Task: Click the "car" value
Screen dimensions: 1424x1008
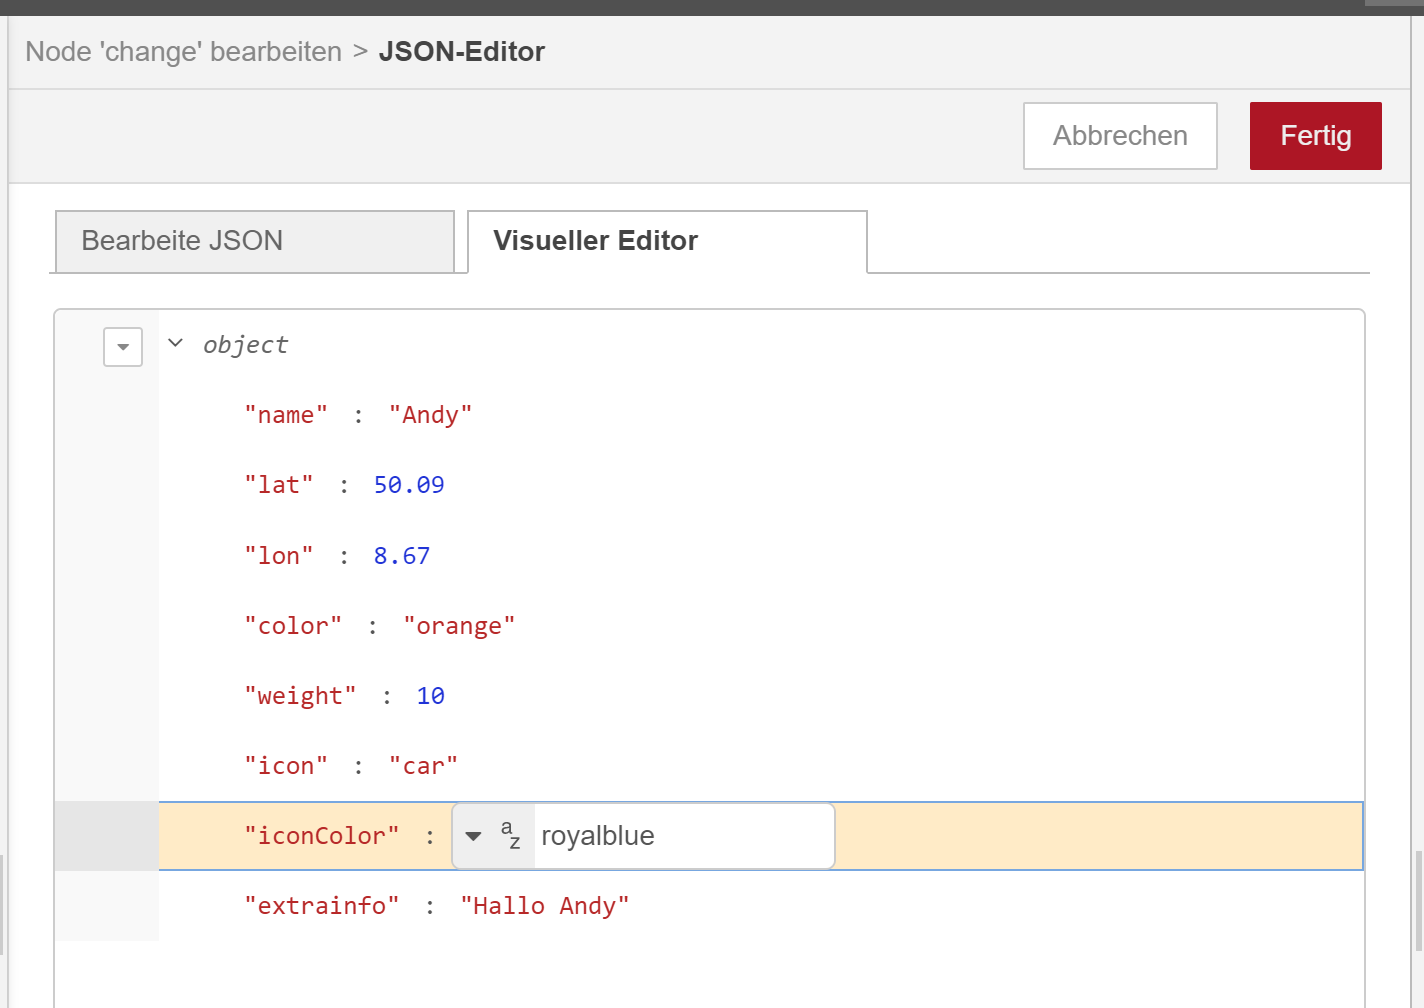Action: [x=423, y=766]
